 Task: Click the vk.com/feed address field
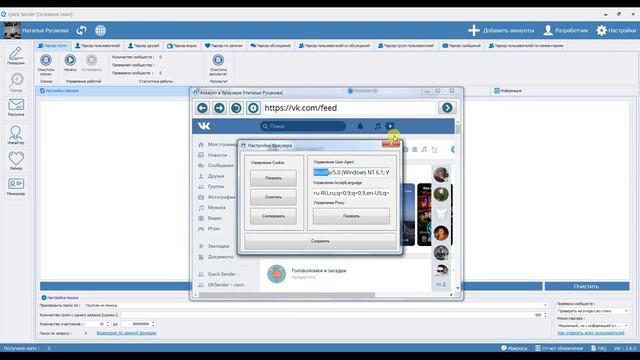(349, 108)
